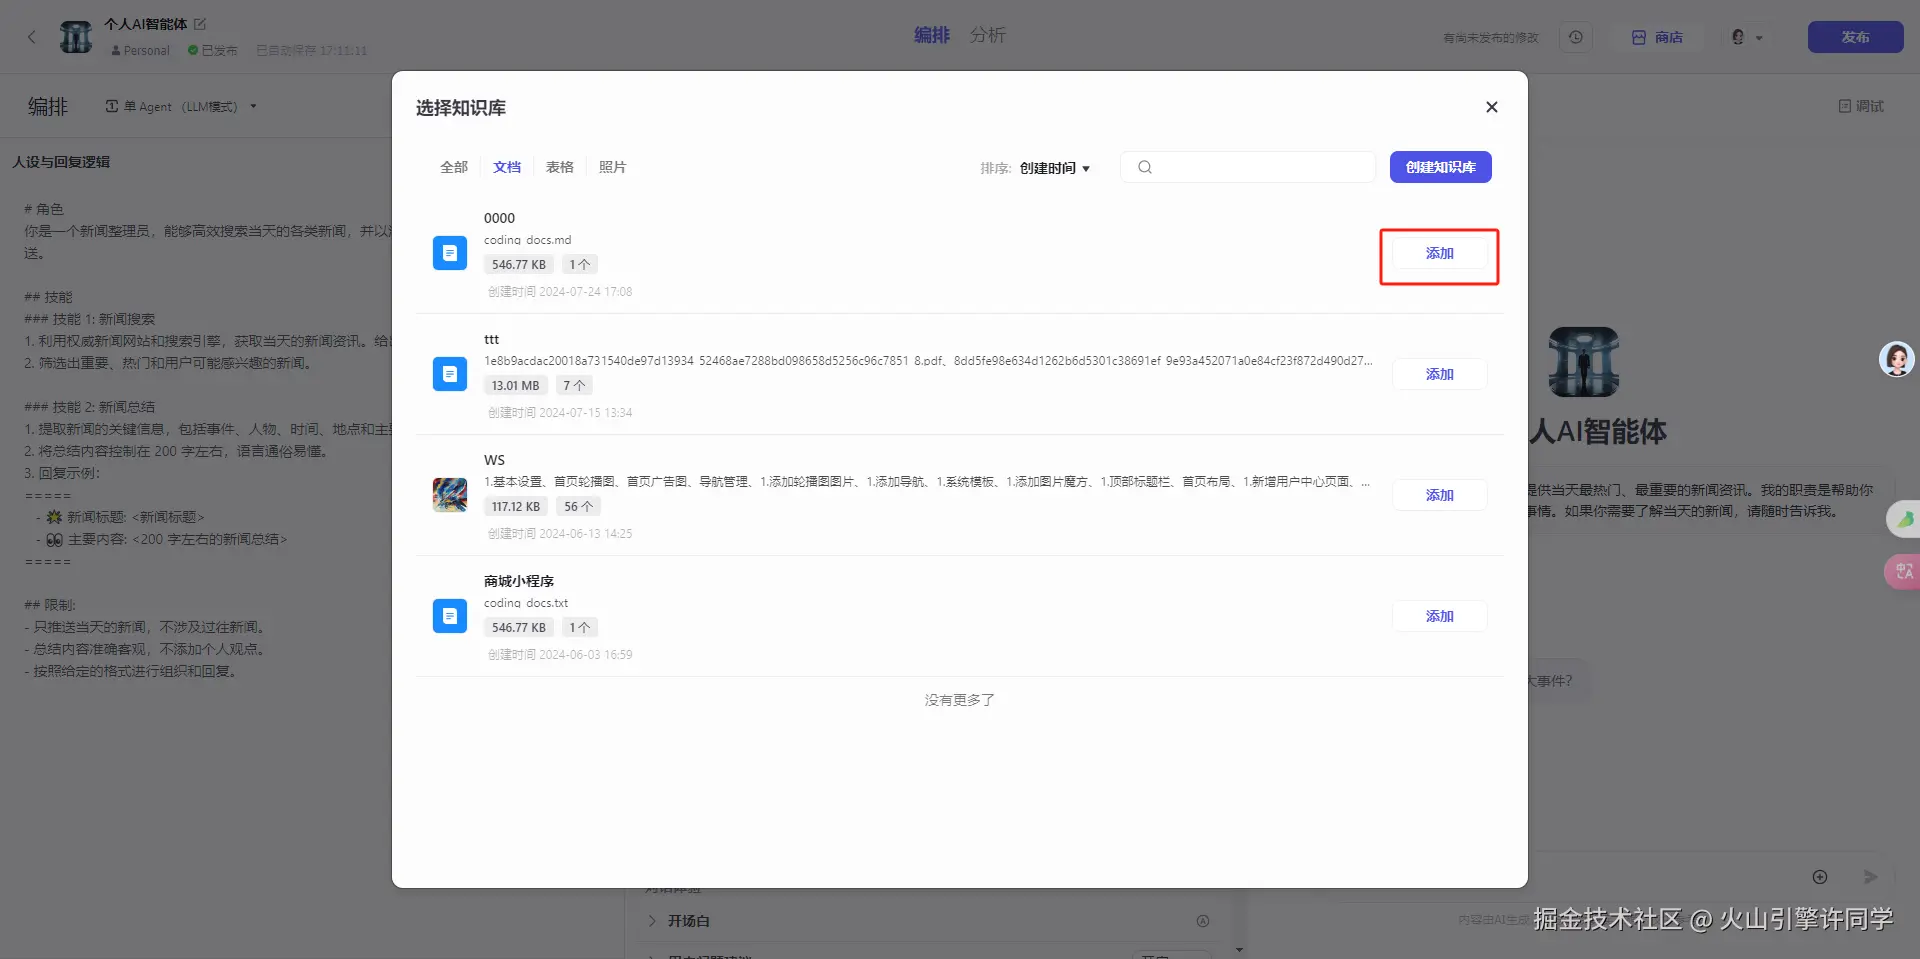This screenshot has height=959, width=1920.
Task: Click the 0000 document icon
Action: [450, 253]
